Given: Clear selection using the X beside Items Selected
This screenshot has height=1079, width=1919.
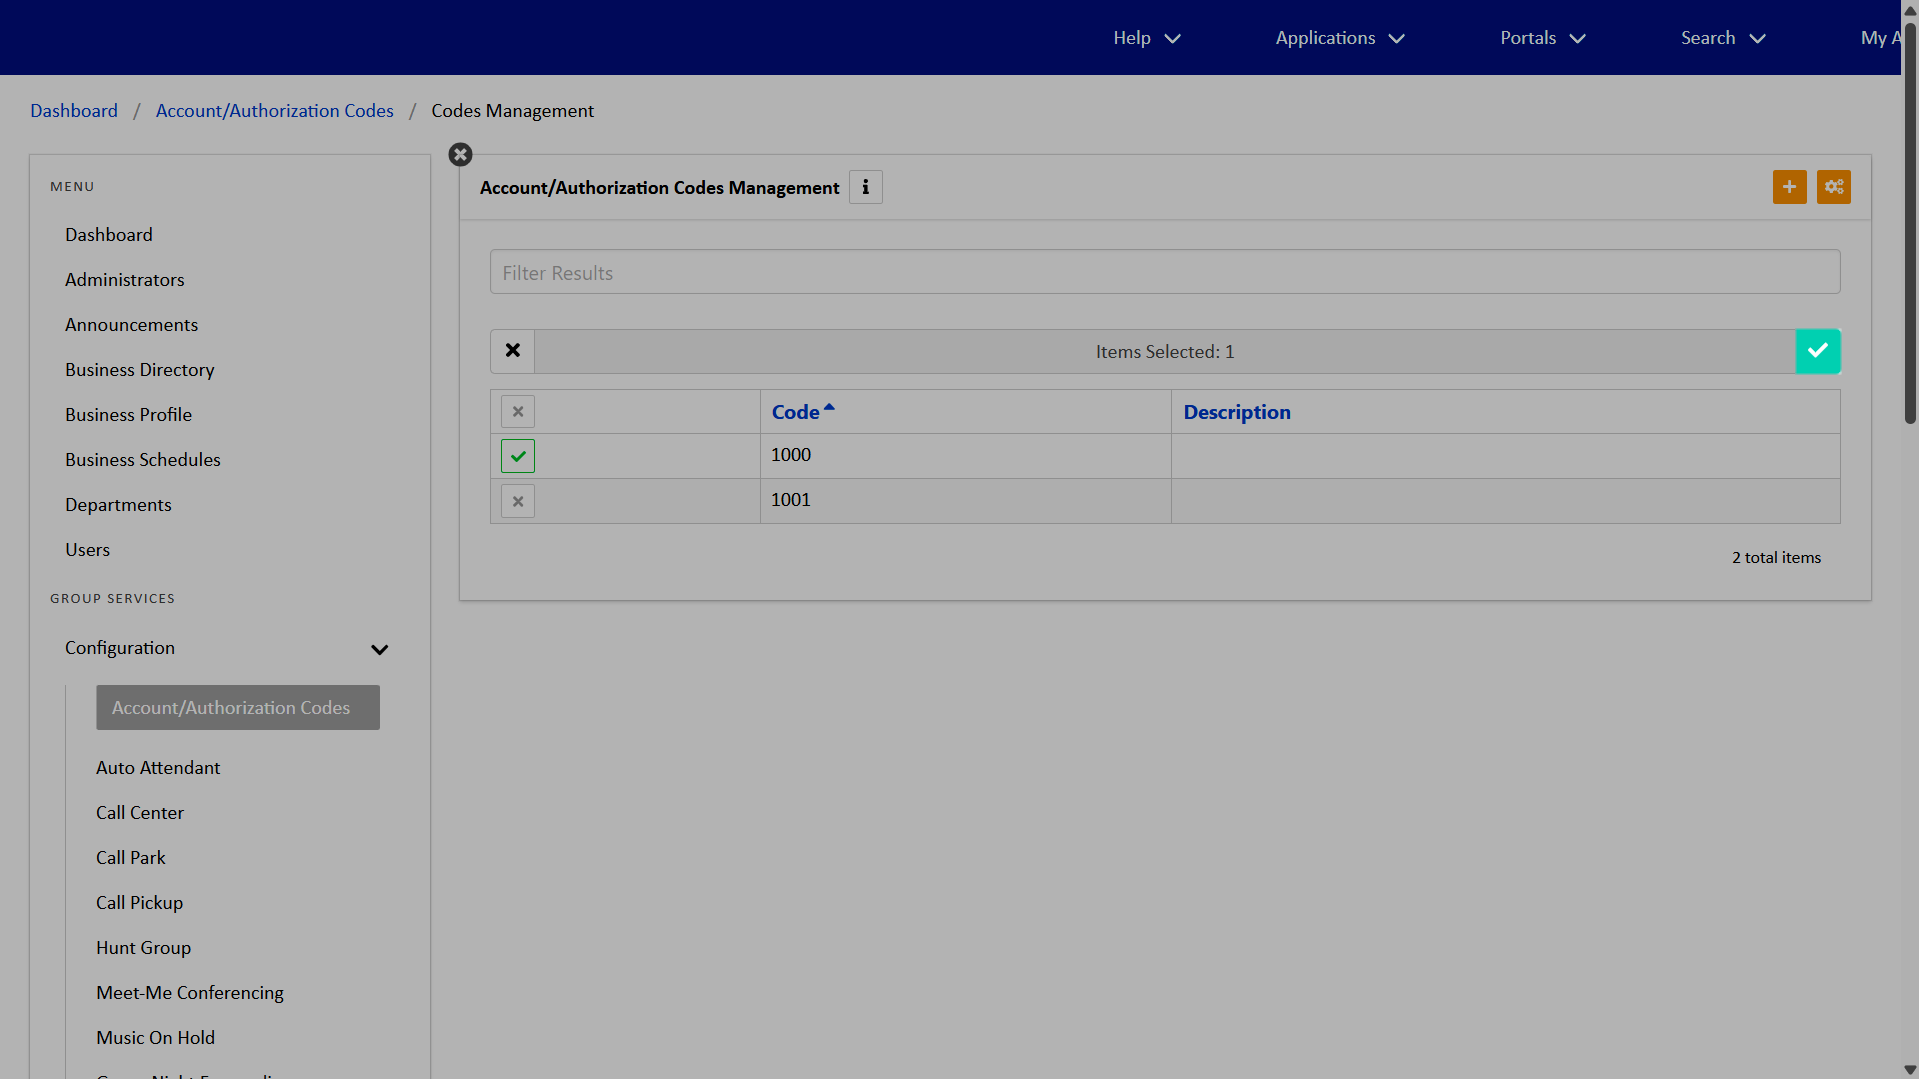Looking at the screenshot, I should 513,351.
